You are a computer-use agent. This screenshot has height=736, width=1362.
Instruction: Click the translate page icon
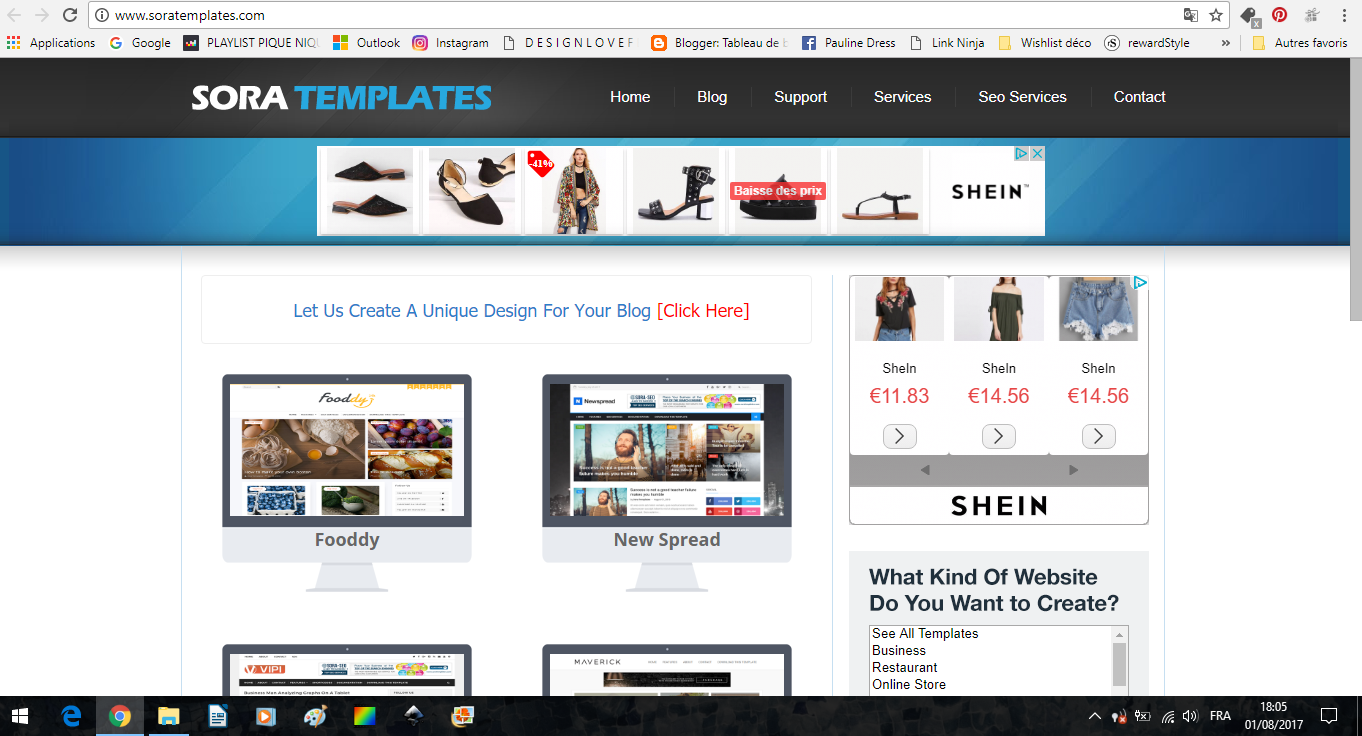pos(1190,15)
